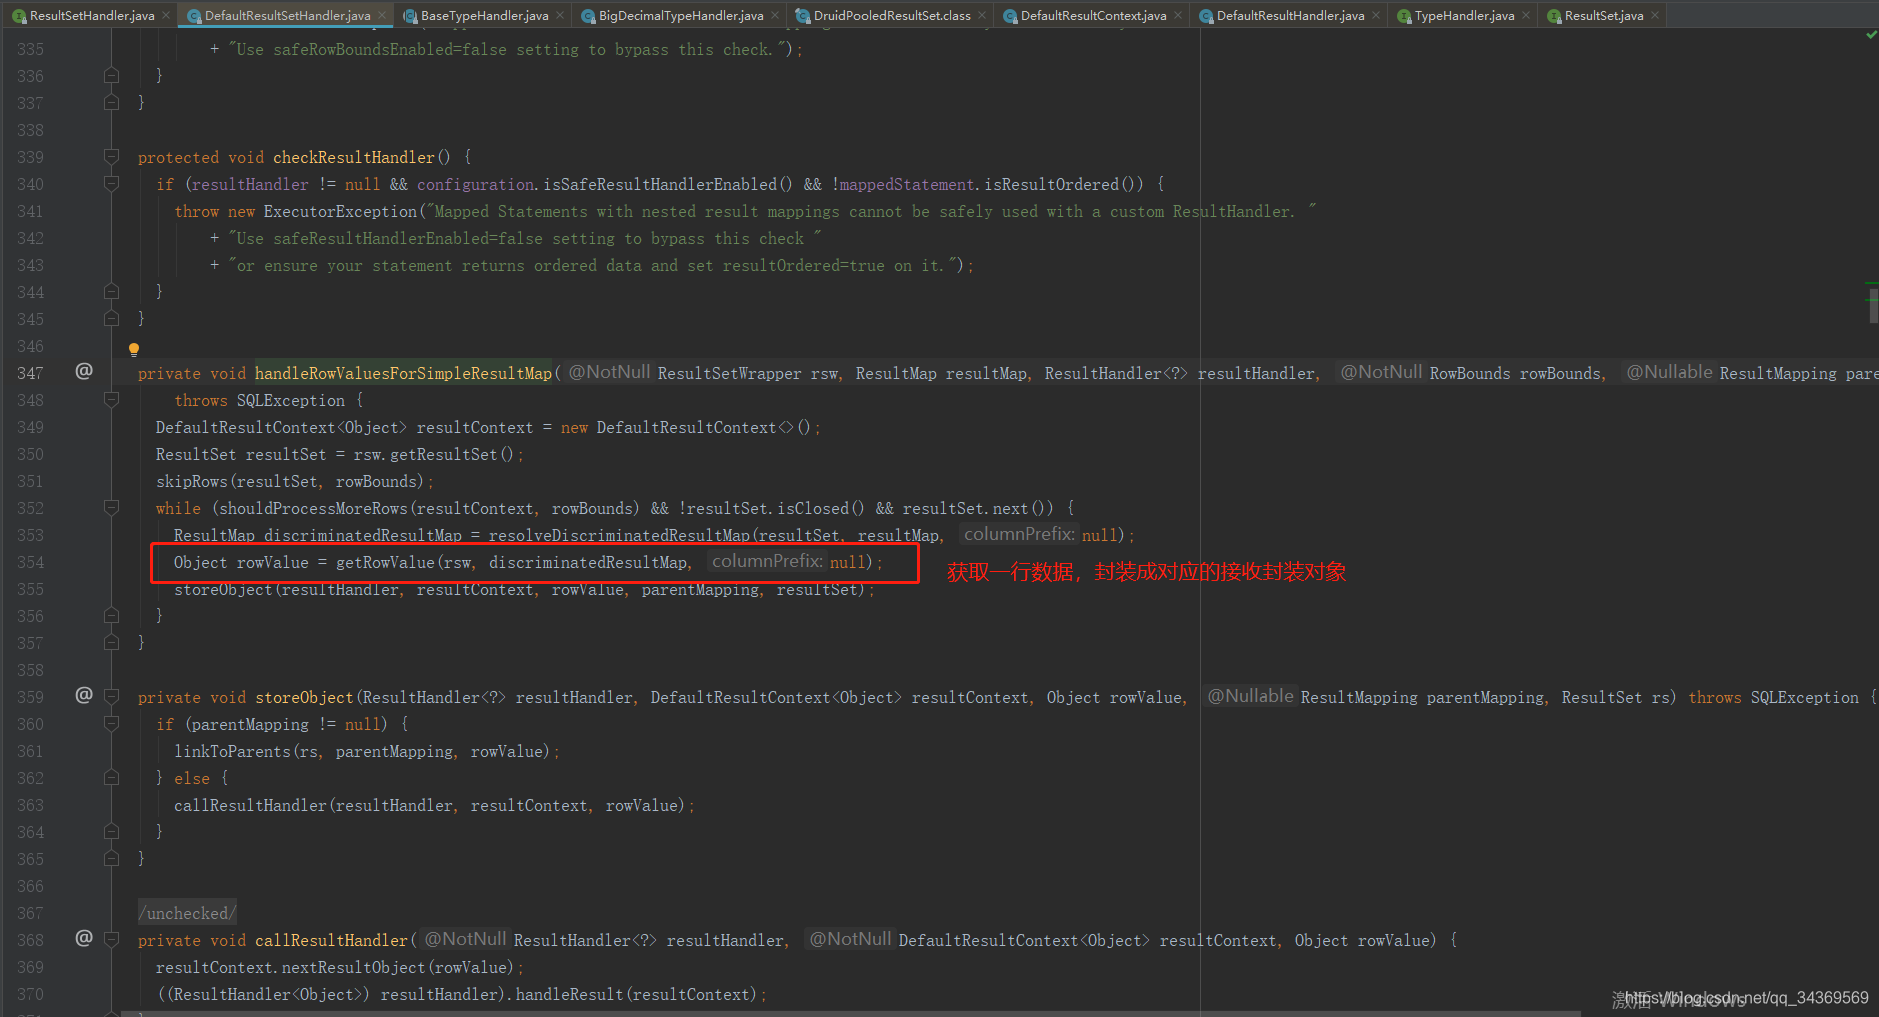
Task: Collapse the while loop fold at line 352
Action: click(111, 508)
